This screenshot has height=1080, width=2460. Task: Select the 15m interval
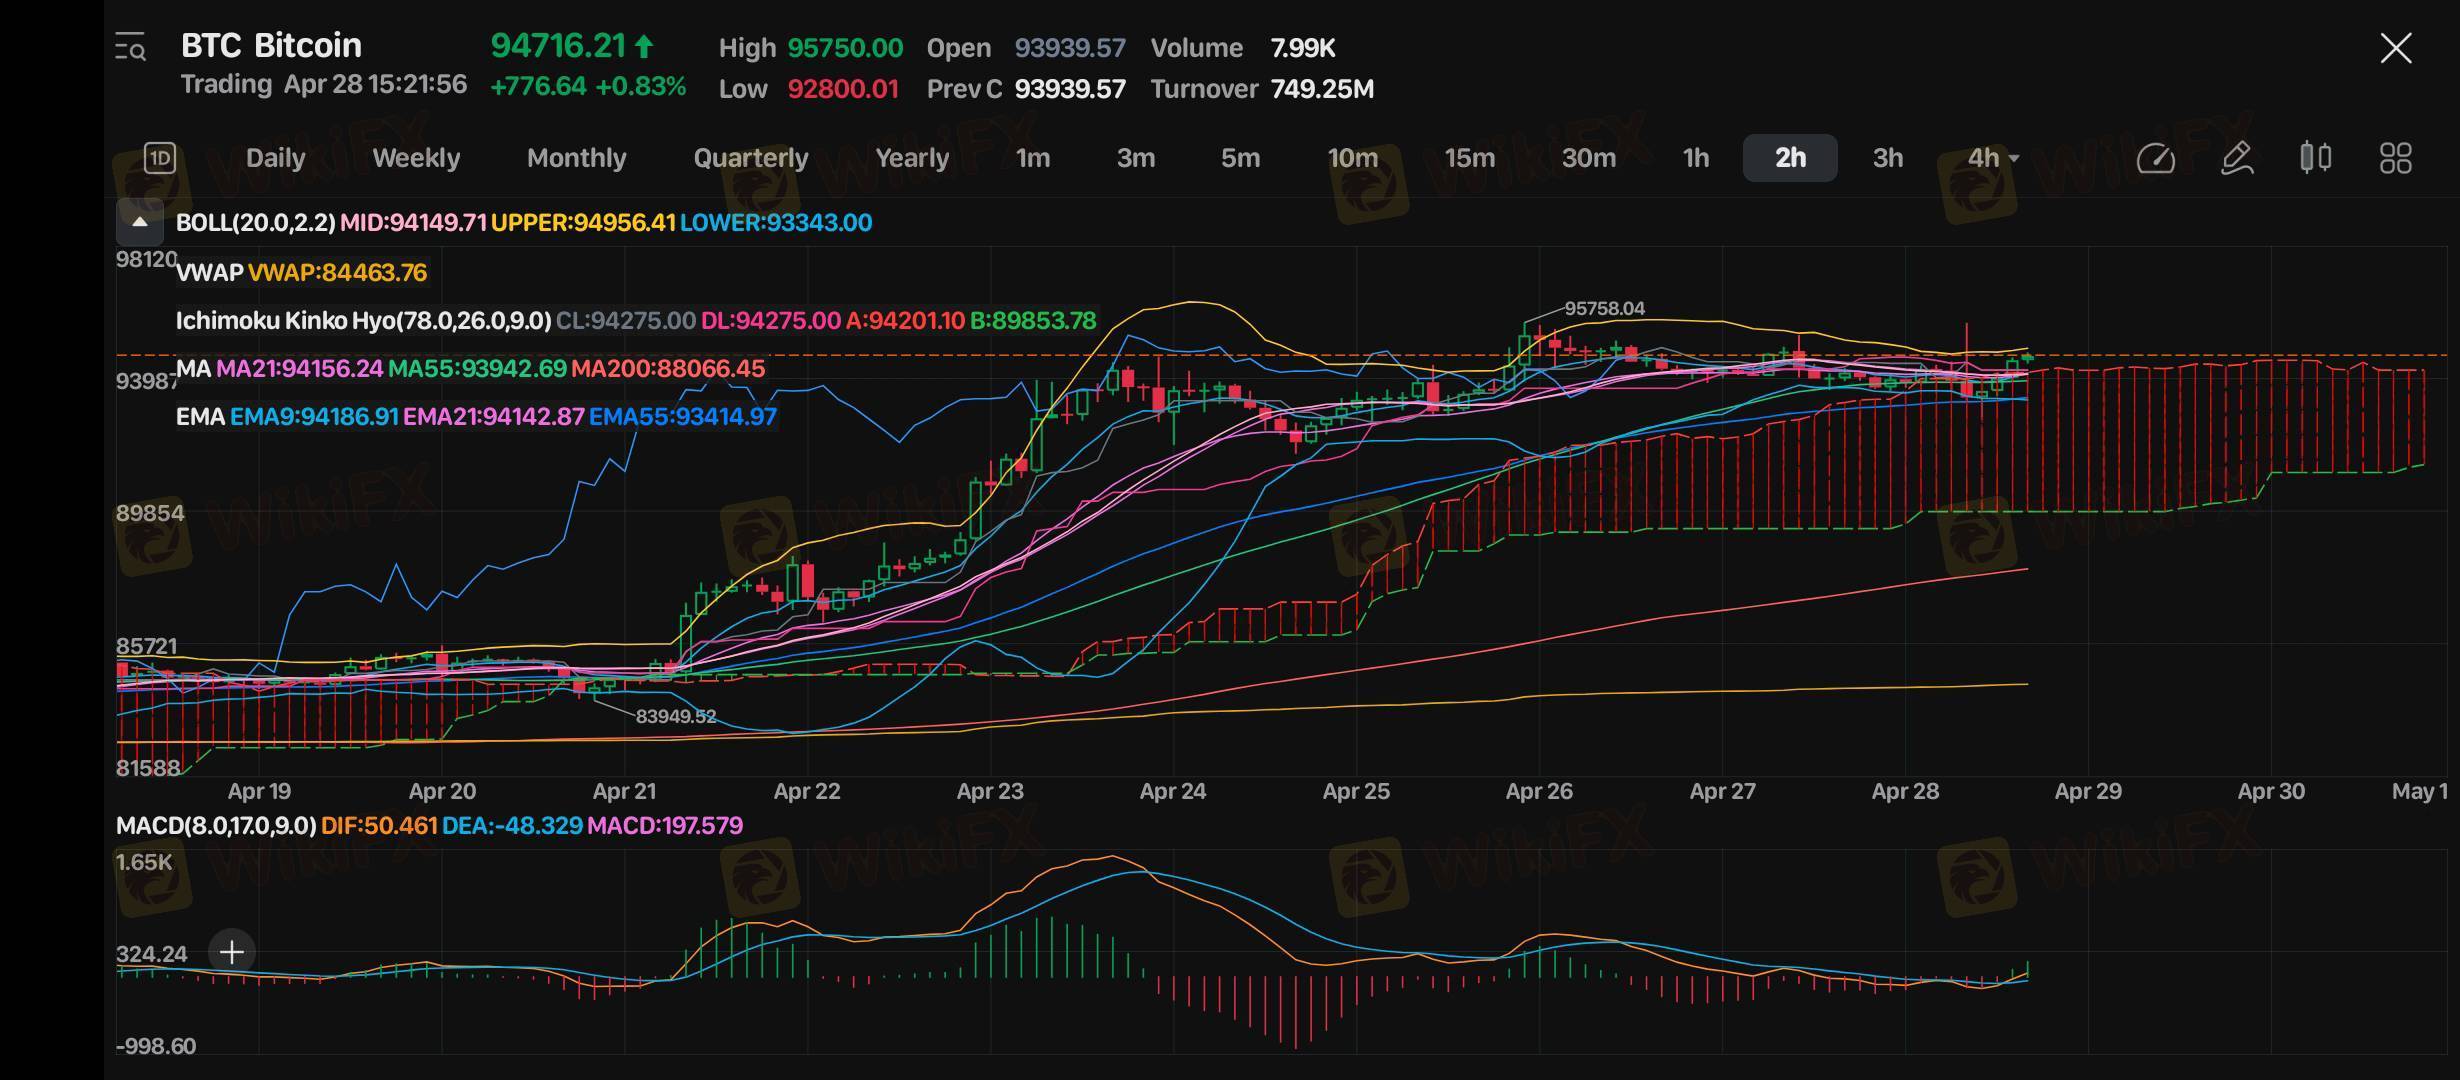(x=1470, y=158)
